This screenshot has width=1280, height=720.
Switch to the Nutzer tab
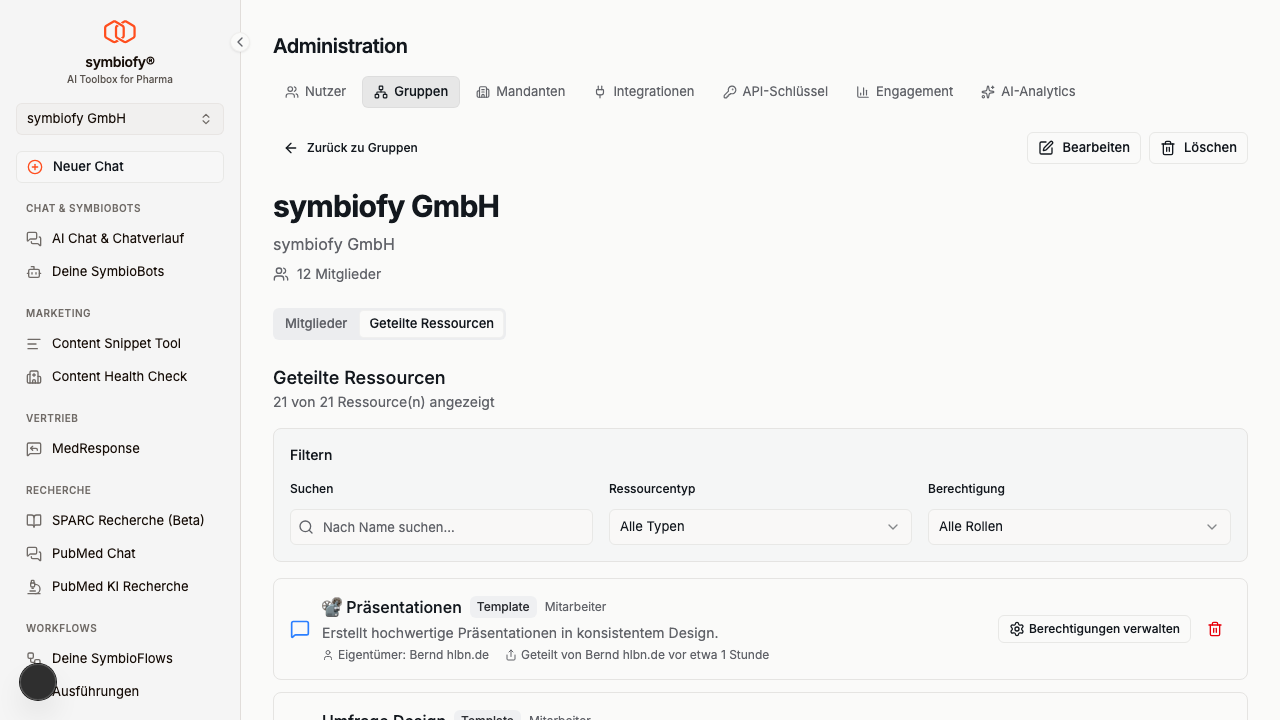tap(316, 92)
